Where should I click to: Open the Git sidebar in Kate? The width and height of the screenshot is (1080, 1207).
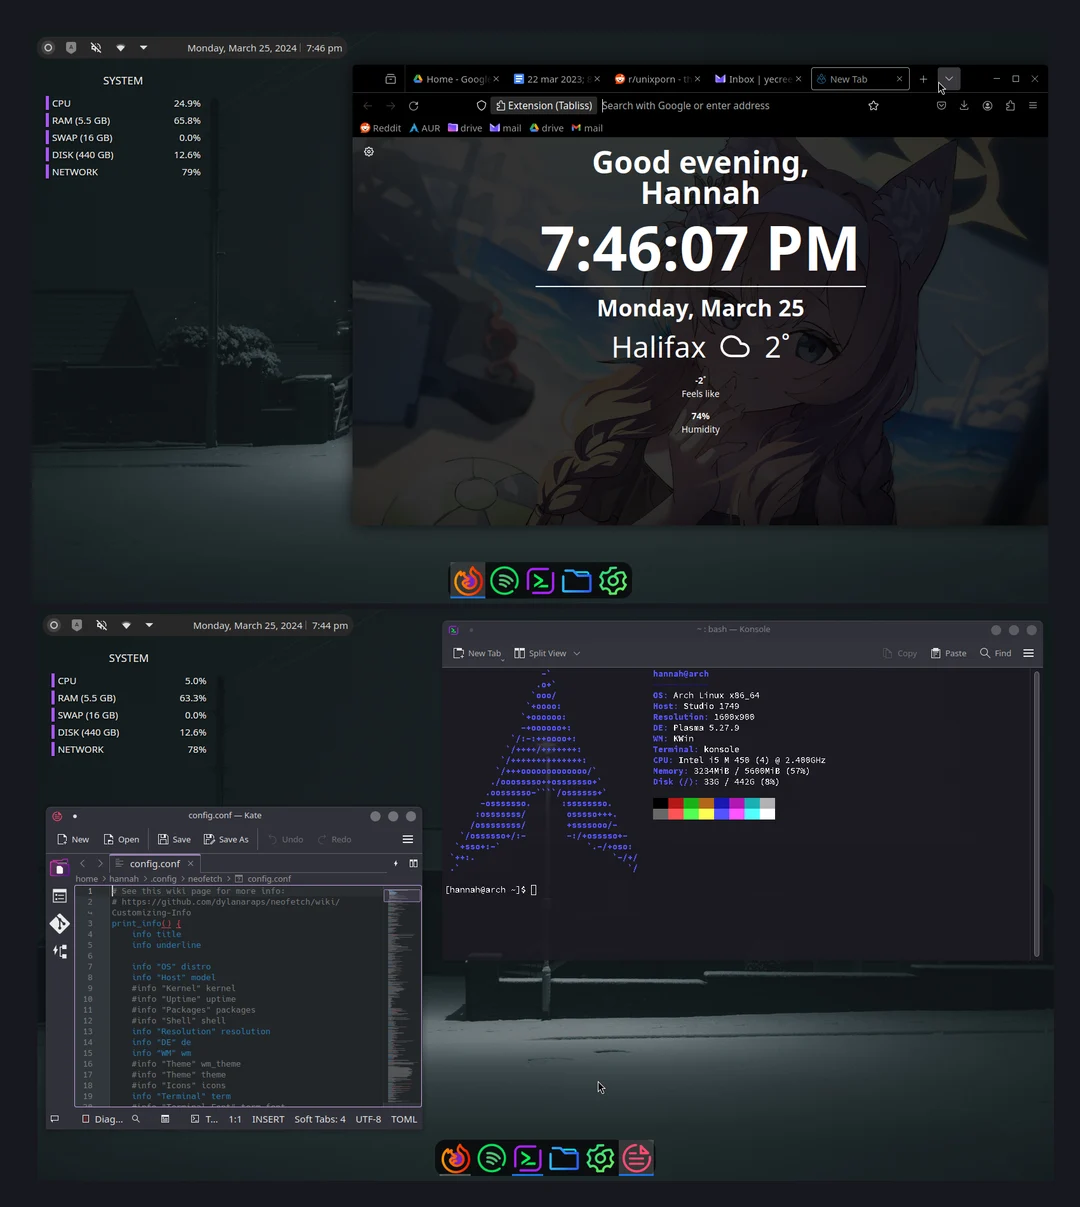[59, 923]
